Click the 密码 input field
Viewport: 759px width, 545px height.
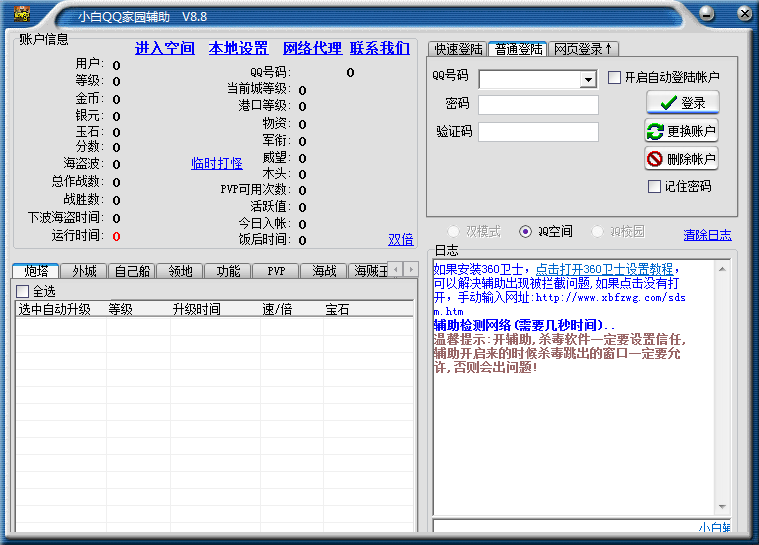538,105
